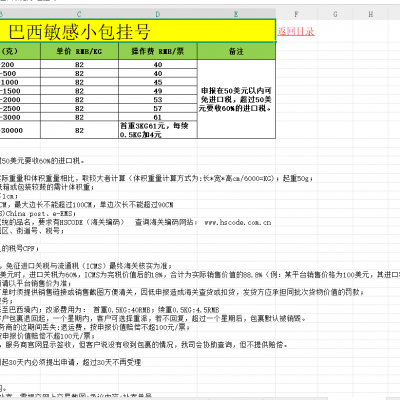Select operation fee cell showing 45
Viewport: 400px width, 400px height.
(158, 82)
